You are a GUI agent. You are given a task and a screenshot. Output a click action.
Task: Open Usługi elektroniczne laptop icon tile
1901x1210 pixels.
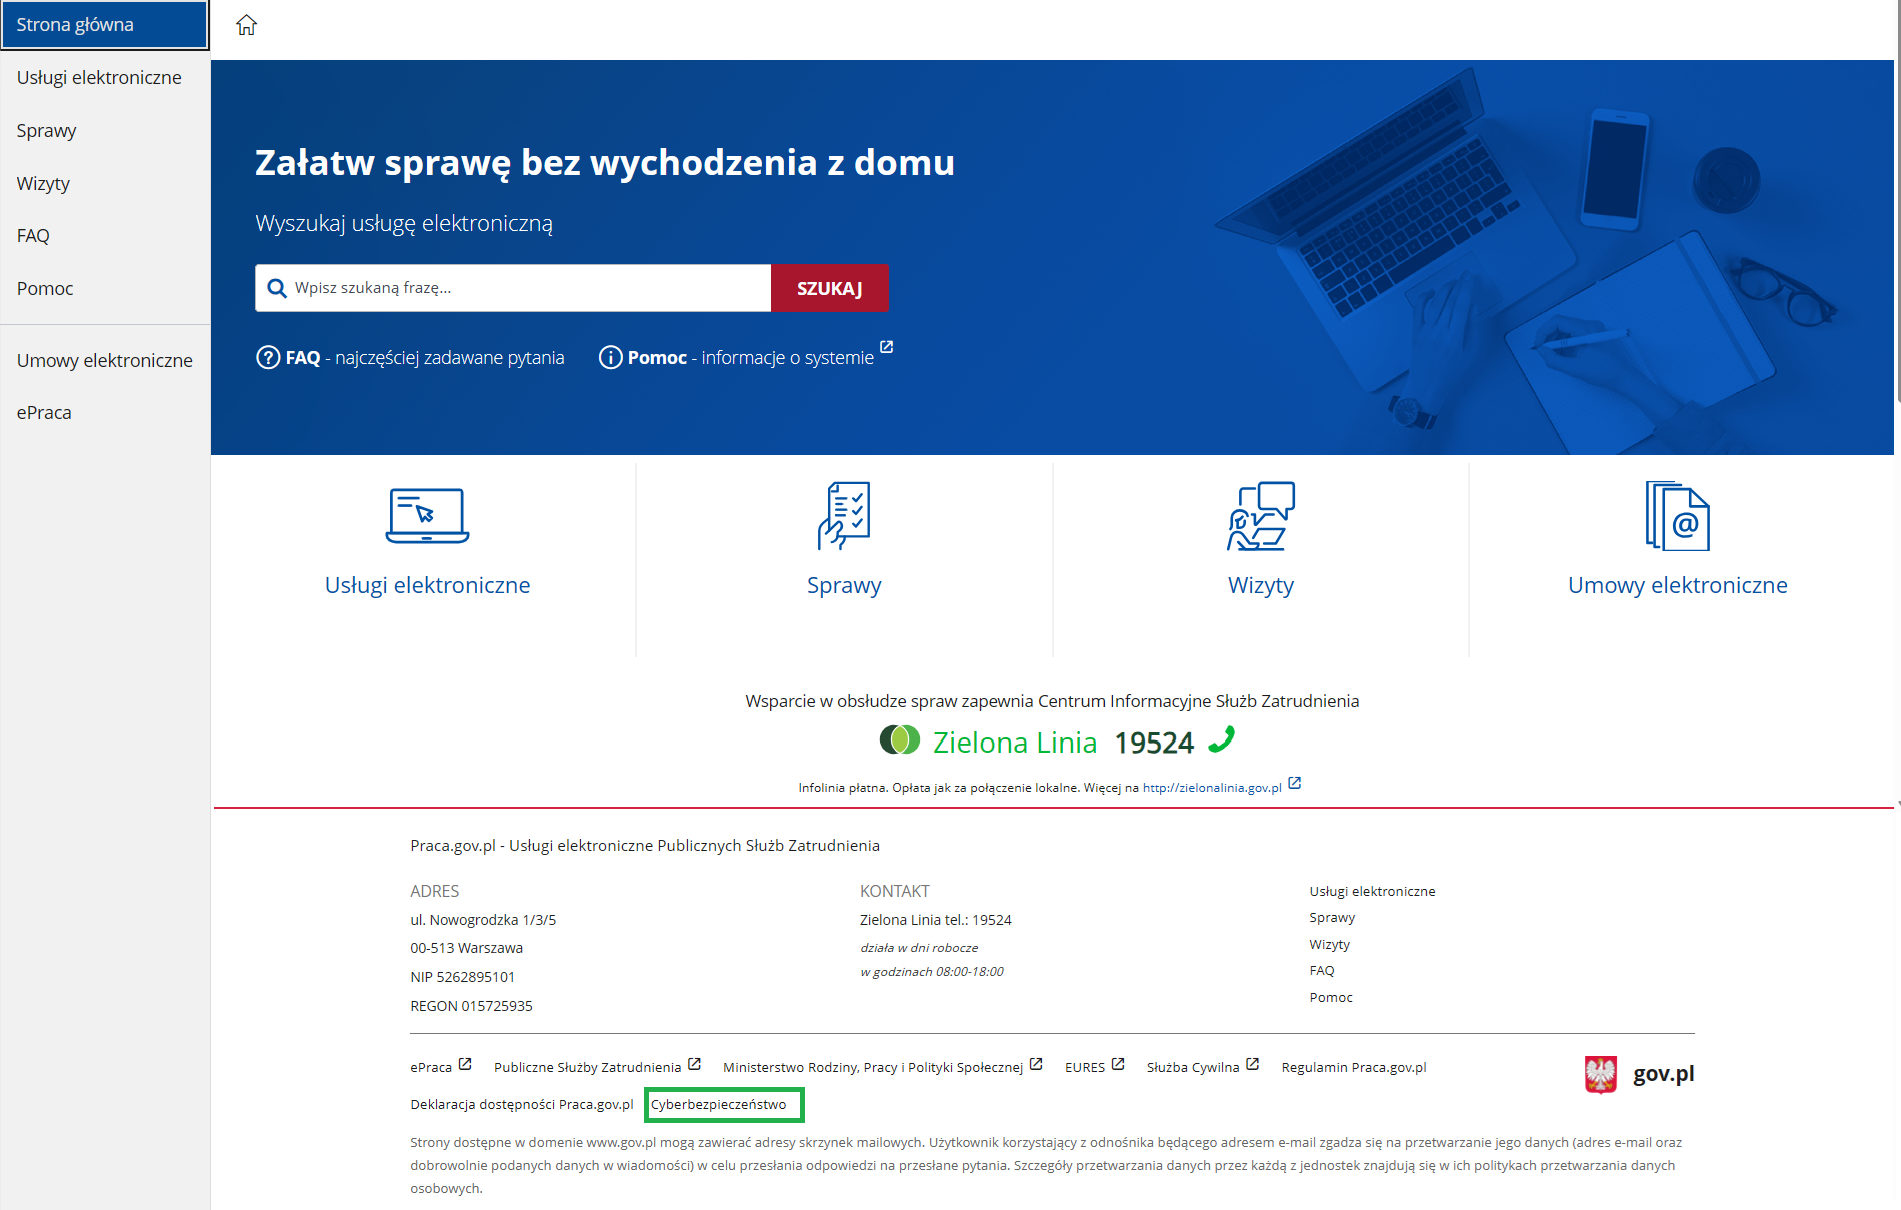tap(427, 515)
